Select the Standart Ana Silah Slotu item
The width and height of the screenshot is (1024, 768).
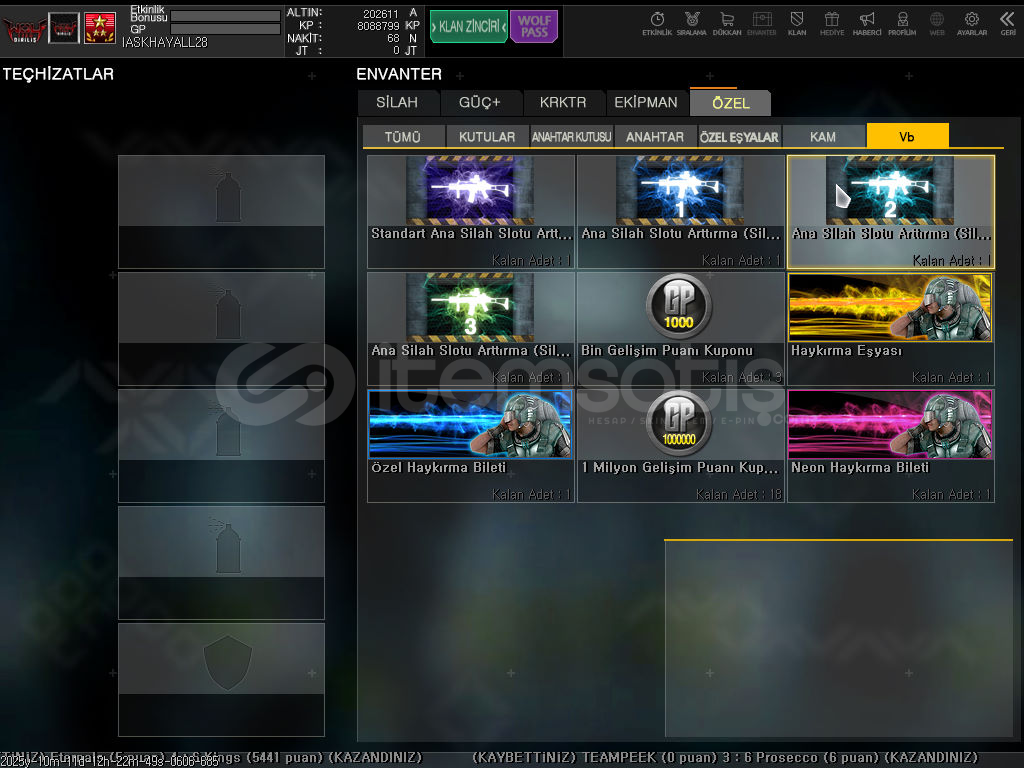pyautogui.click(x=471, y=211)
